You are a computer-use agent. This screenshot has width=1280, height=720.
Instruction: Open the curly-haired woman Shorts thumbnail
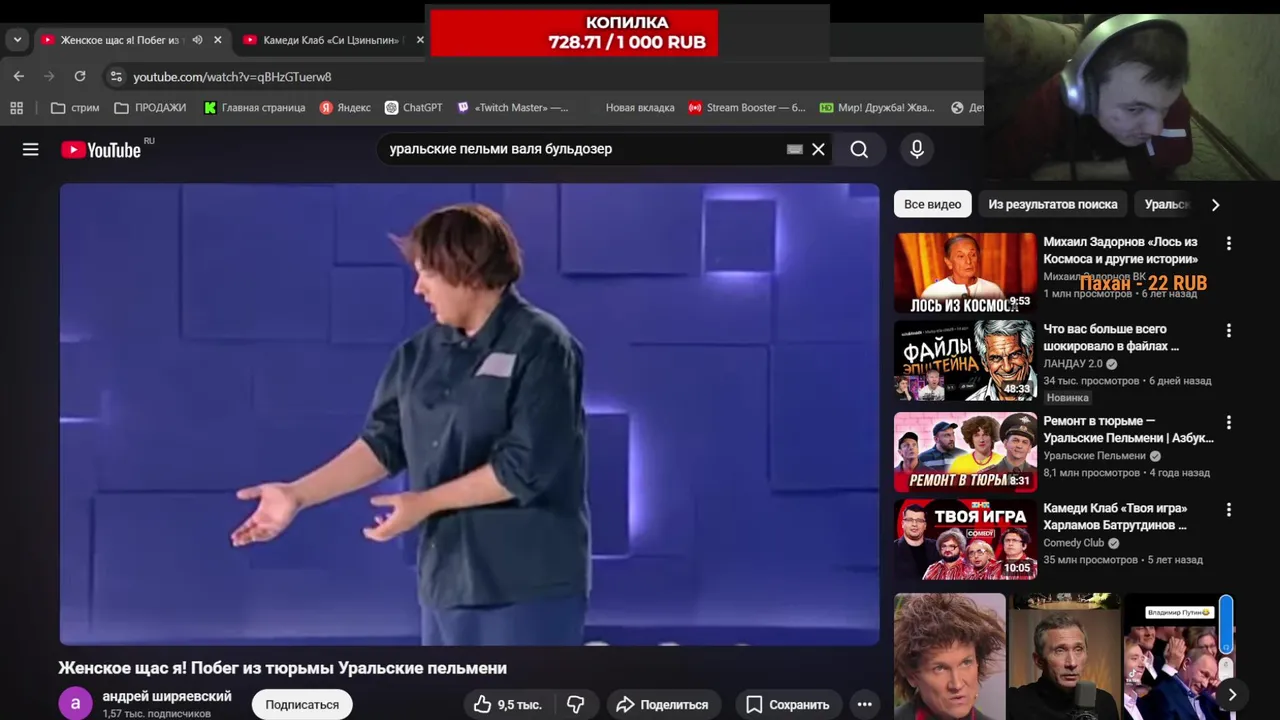[950, 656]
